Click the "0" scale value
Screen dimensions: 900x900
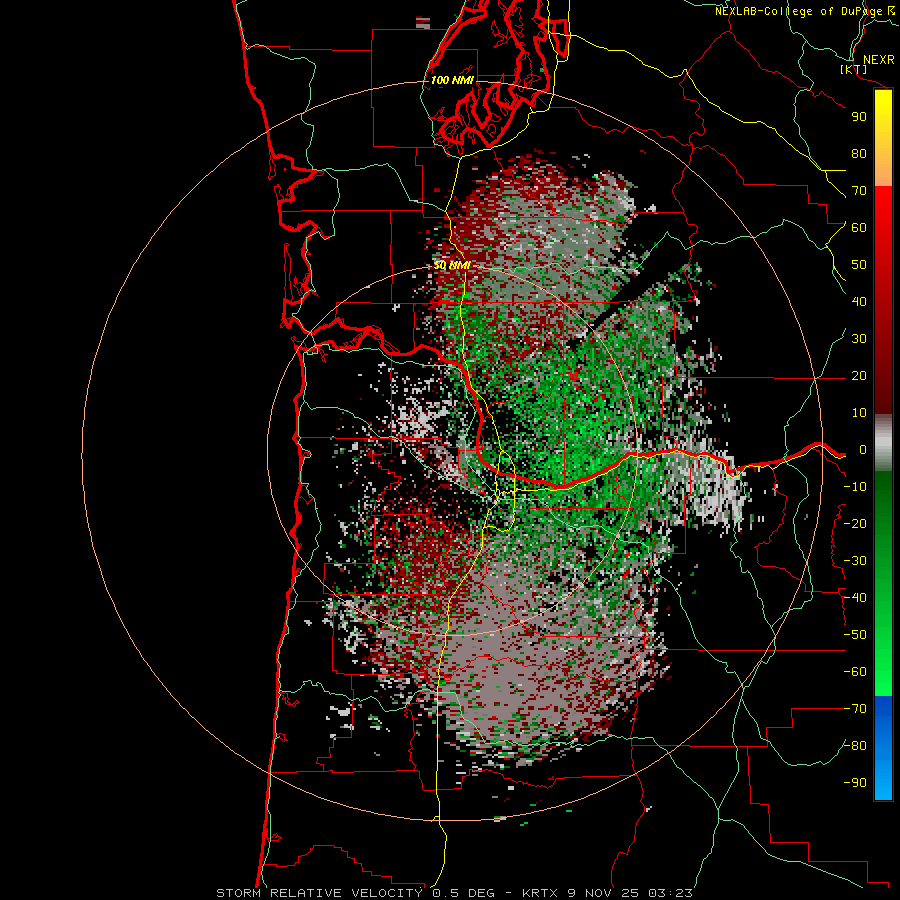click(862, 449)
